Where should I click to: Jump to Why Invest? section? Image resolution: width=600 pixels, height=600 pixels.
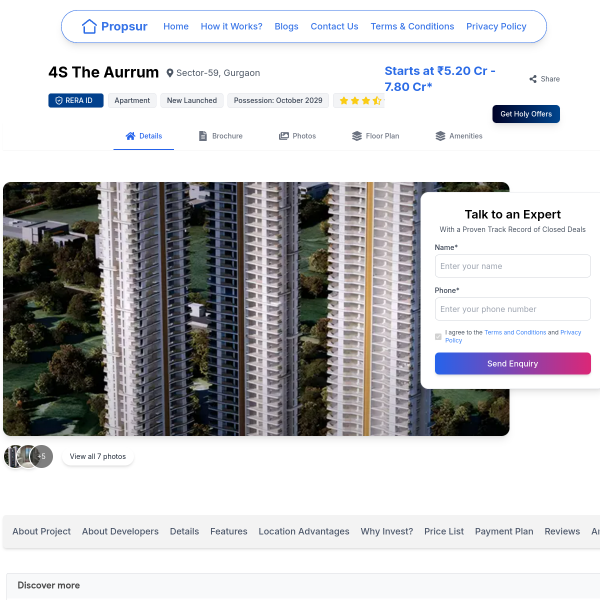click(387, 532)
